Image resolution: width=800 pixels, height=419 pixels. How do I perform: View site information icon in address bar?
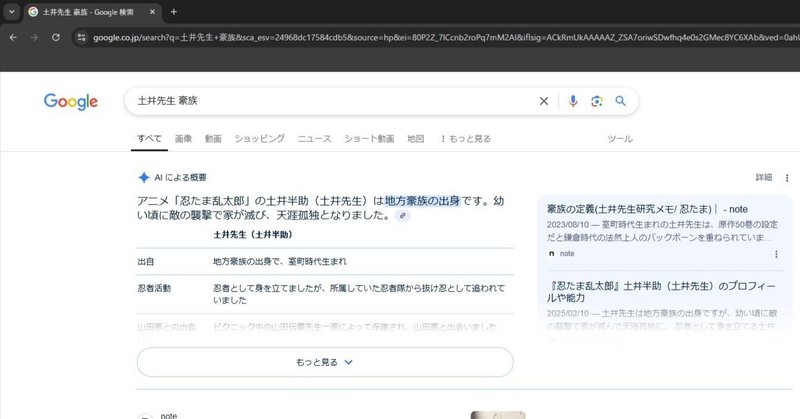pyautogui.click(x=82, y=37)
